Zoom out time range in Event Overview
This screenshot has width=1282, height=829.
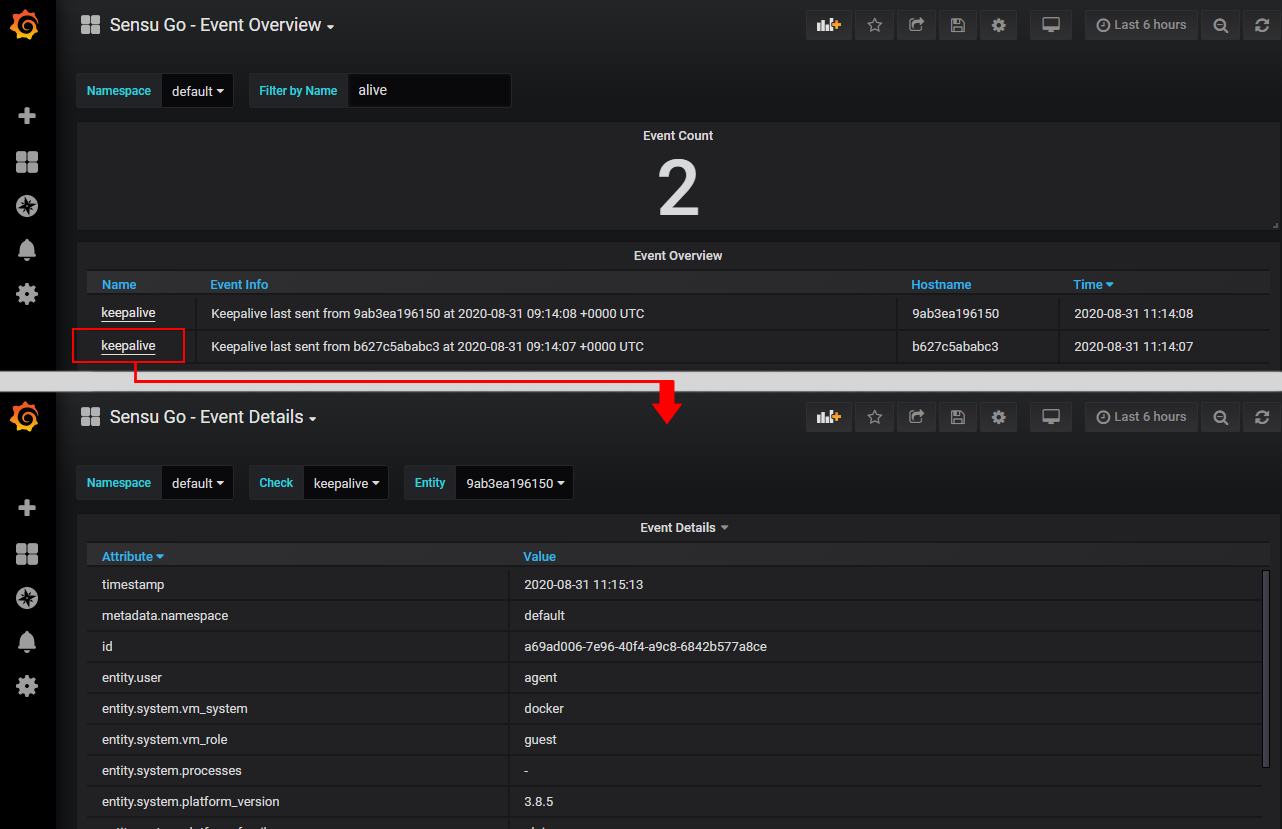coord(1221,25)
